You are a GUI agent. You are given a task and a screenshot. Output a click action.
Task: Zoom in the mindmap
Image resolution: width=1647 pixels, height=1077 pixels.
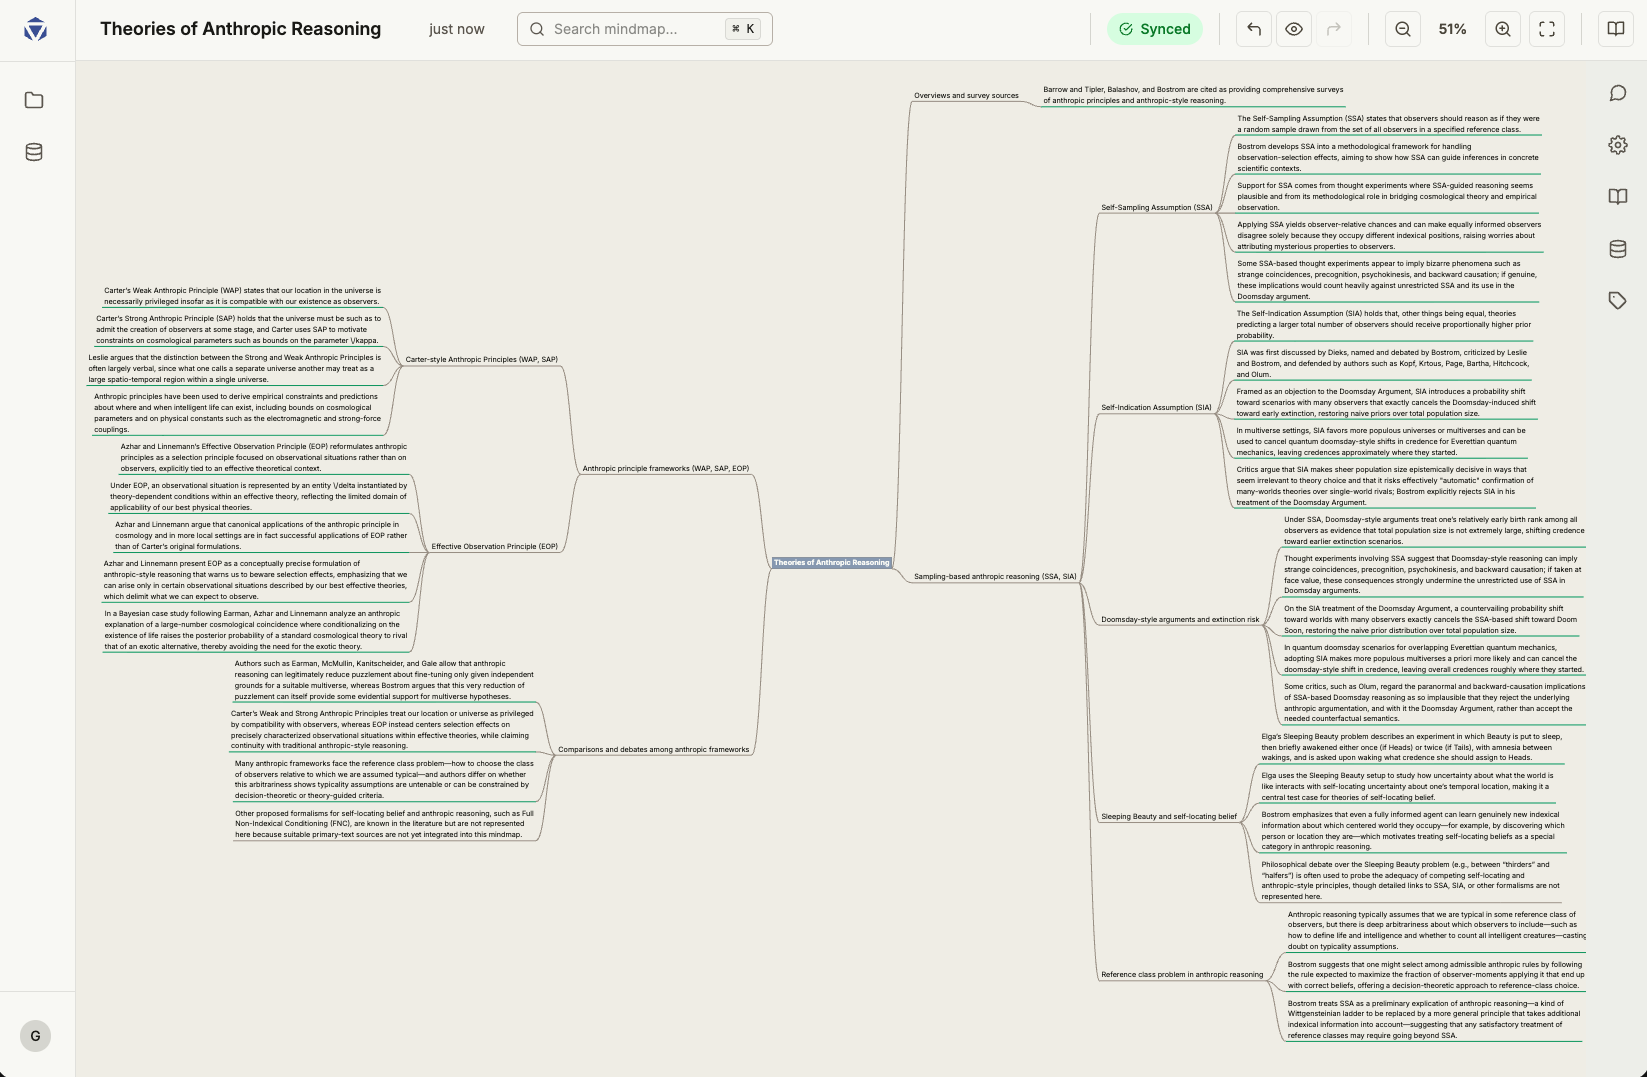[1503, 29]
